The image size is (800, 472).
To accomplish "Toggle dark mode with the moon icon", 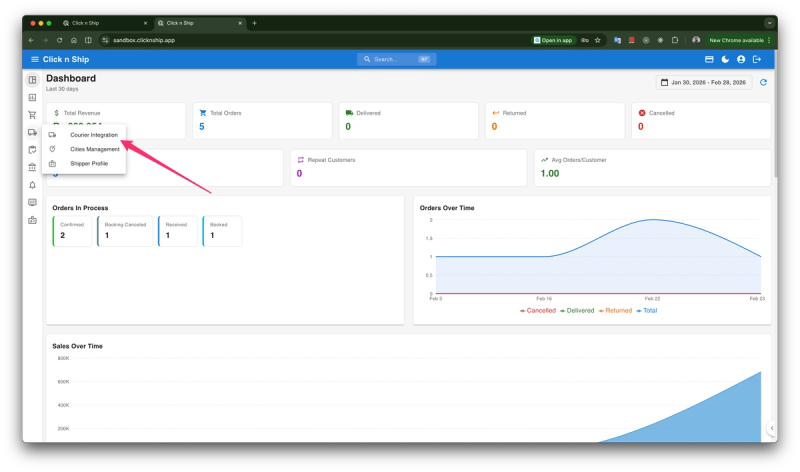I will 725,59.
